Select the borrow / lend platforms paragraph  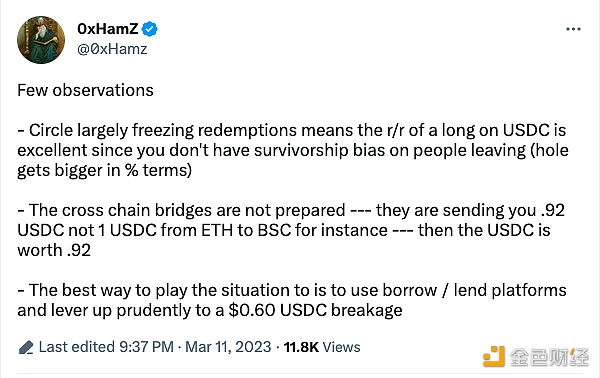292,300
